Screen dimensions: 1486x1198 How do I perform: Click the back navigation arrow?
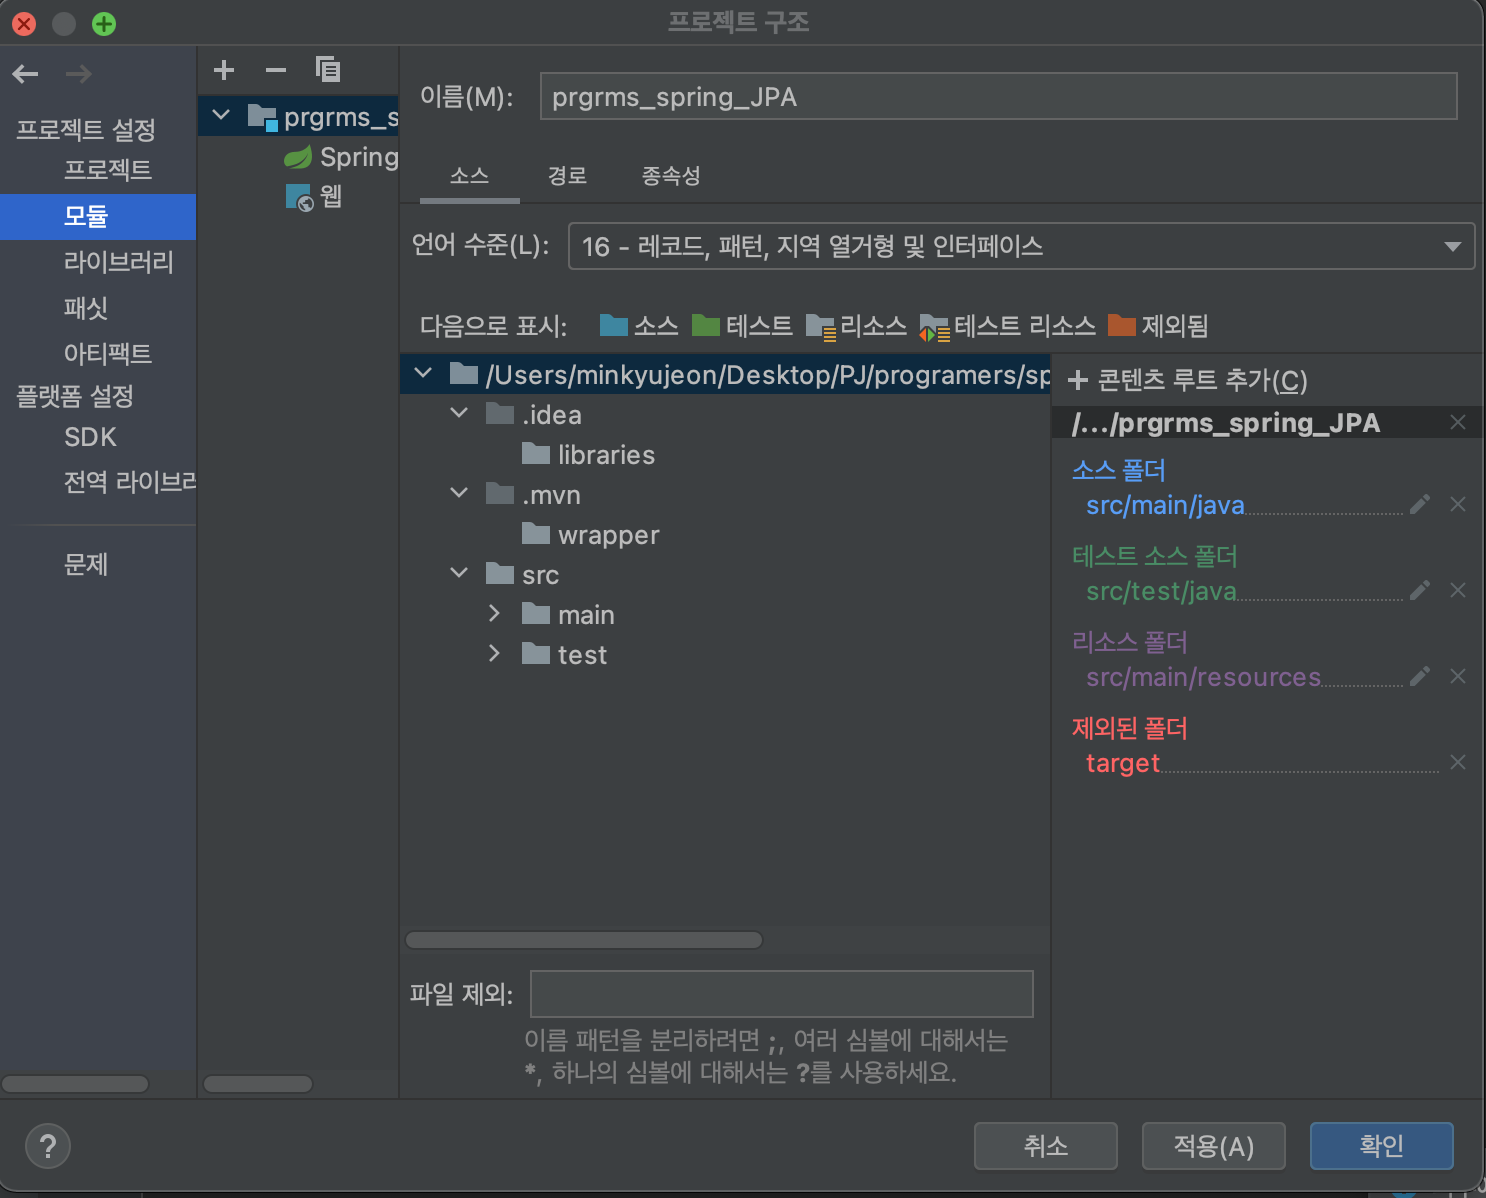(x=26, y=74)
